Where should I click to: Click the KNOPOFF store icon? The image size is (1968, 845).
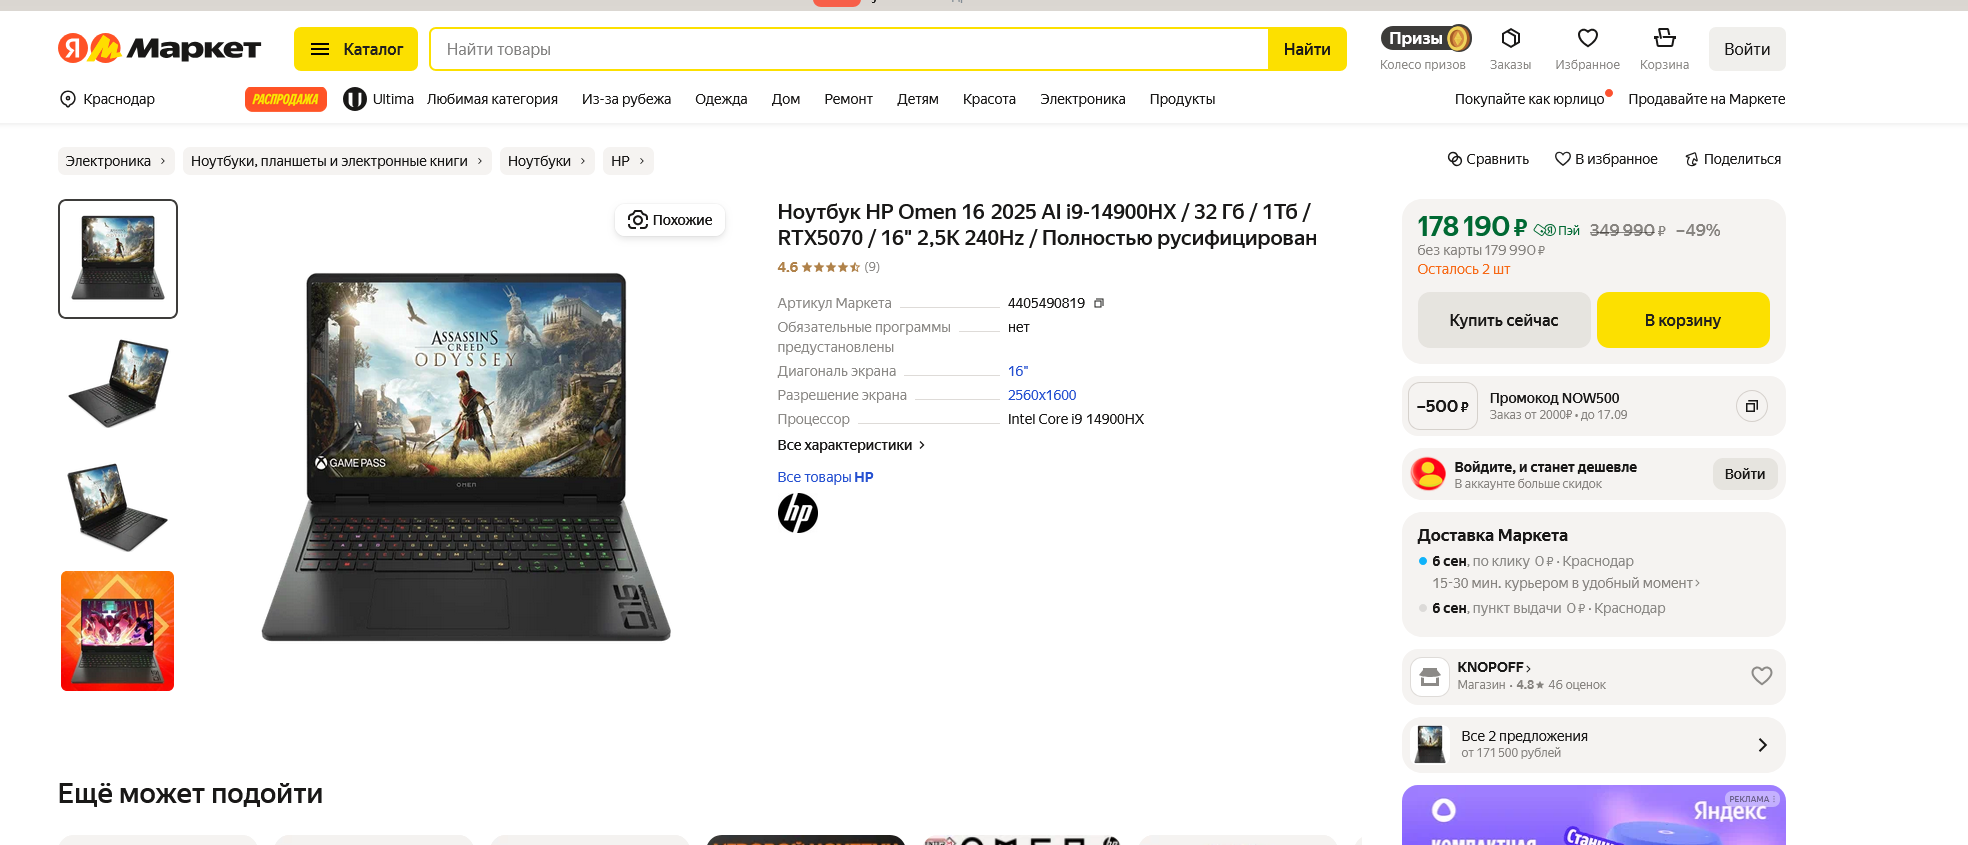[1430, 677]
